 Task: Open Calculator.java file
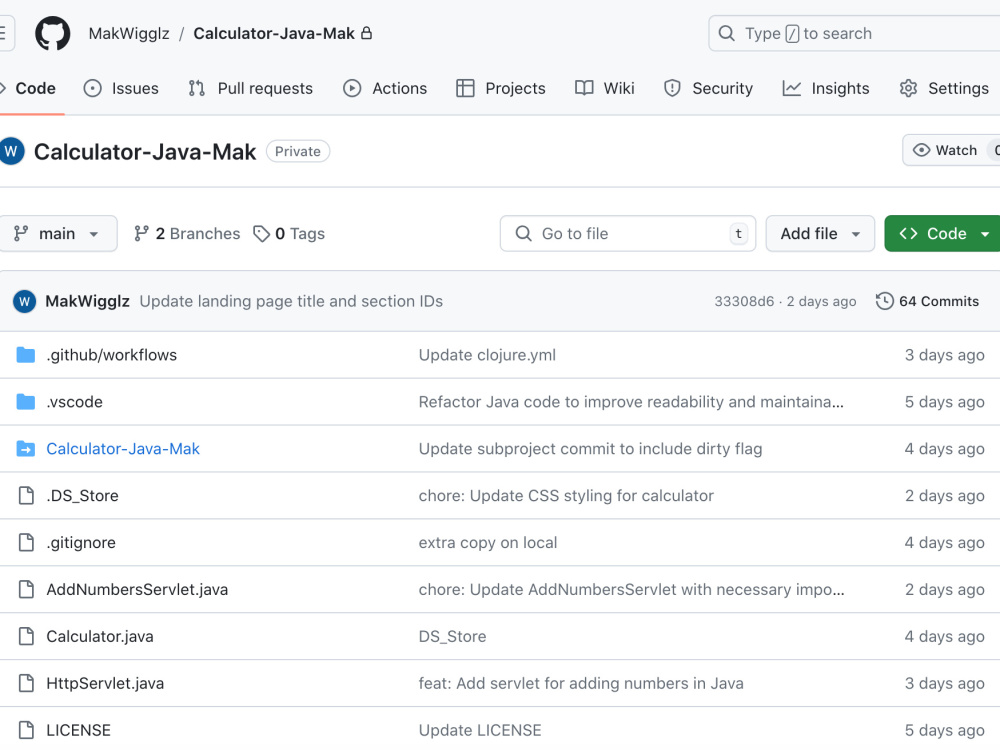100,636
